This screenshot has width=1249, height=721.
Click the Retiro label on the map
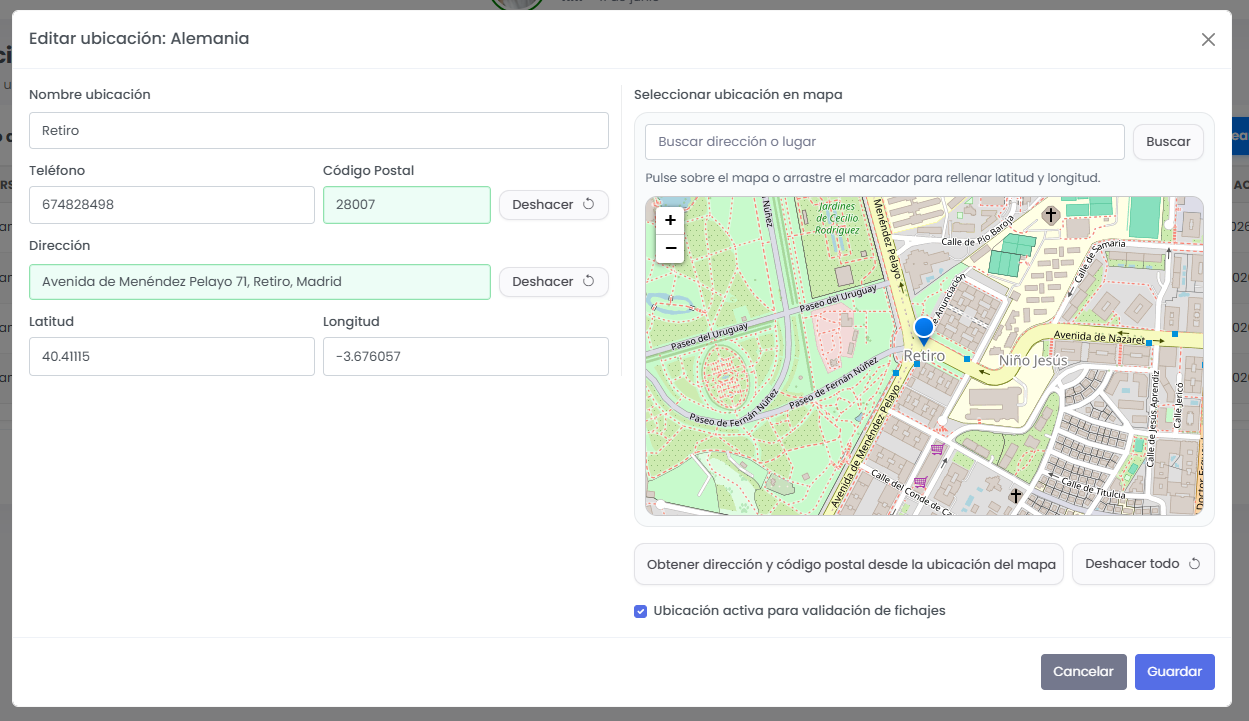924,356
